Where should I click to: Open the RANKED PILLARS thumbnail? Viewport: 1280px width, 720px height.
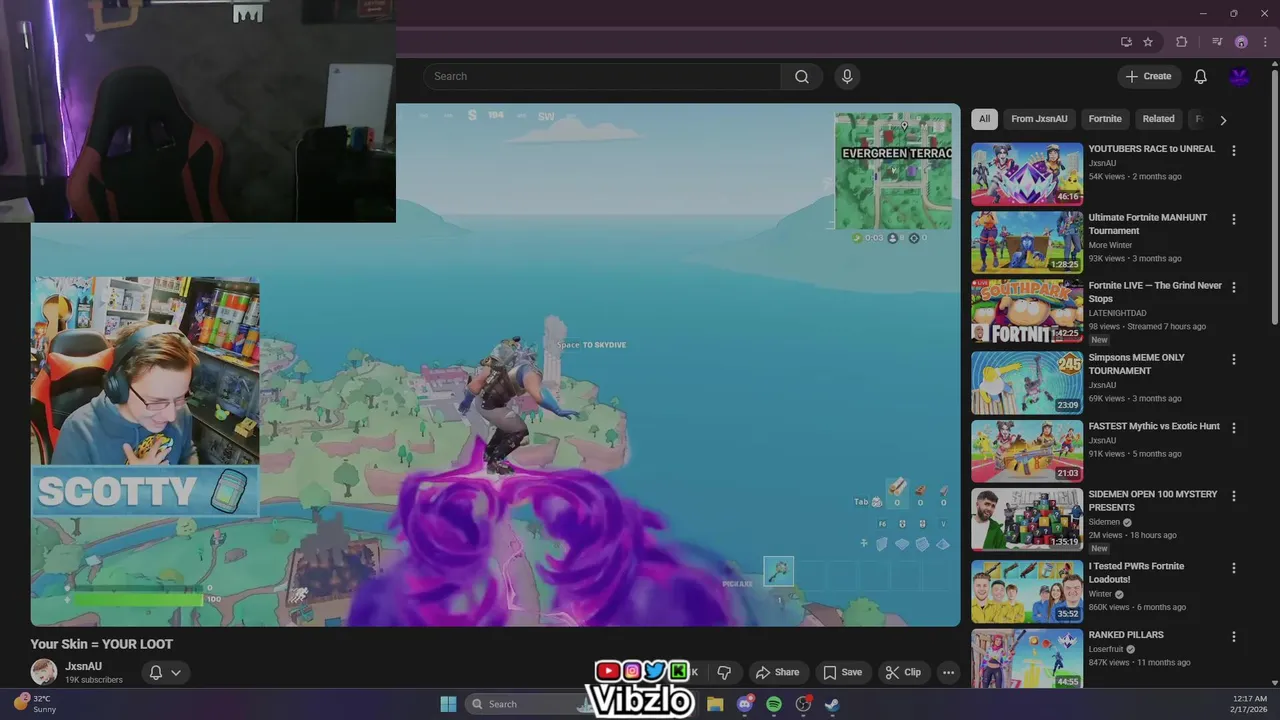click(x=1027, y=658)
